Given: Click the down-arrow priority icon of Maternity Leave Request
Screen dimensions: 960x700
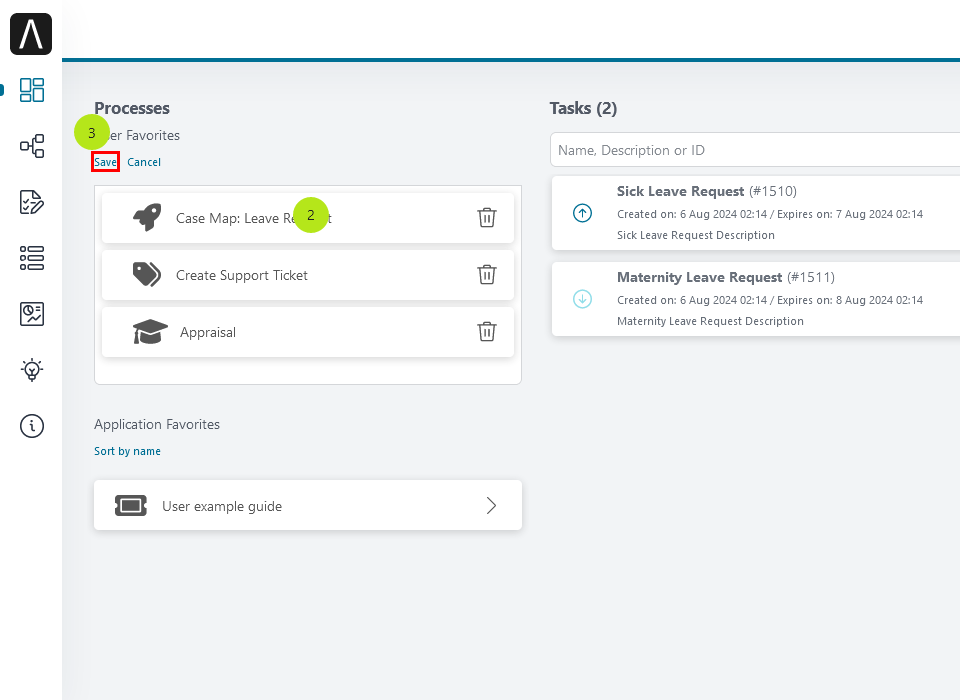Looking at the screenshot, I should coord(582,299).
